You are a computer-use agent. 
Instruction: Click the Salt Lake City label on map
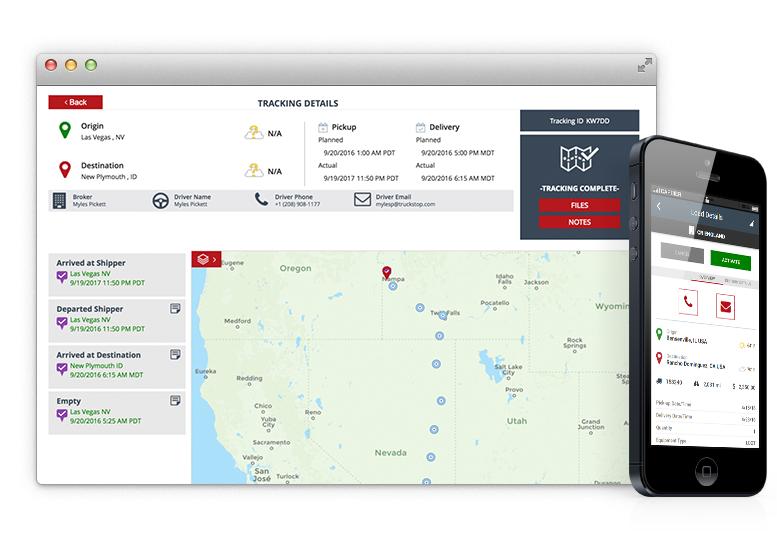[508, 370]
